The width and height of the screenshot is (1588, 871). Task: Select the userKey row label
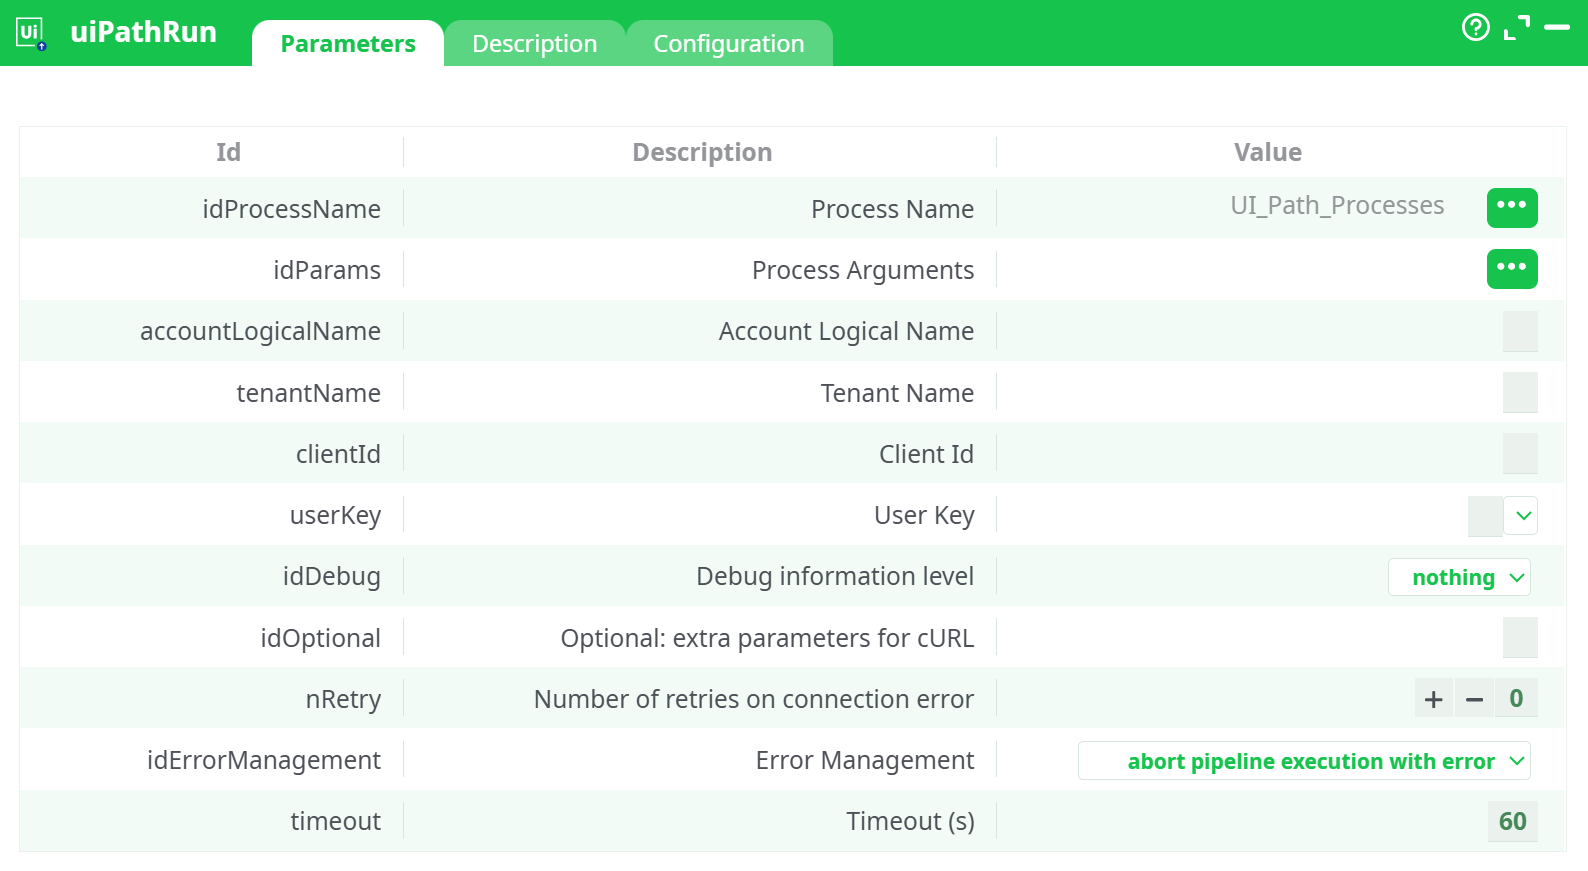point(335,516)
